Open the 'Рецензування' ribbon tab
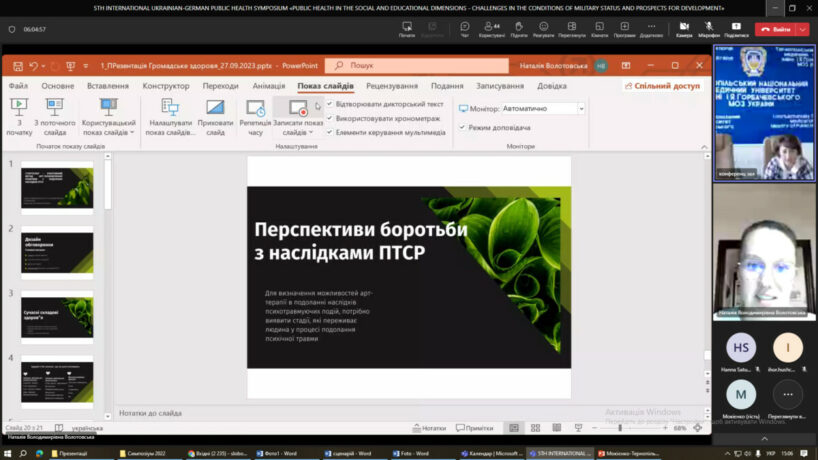 coord(391,86)
